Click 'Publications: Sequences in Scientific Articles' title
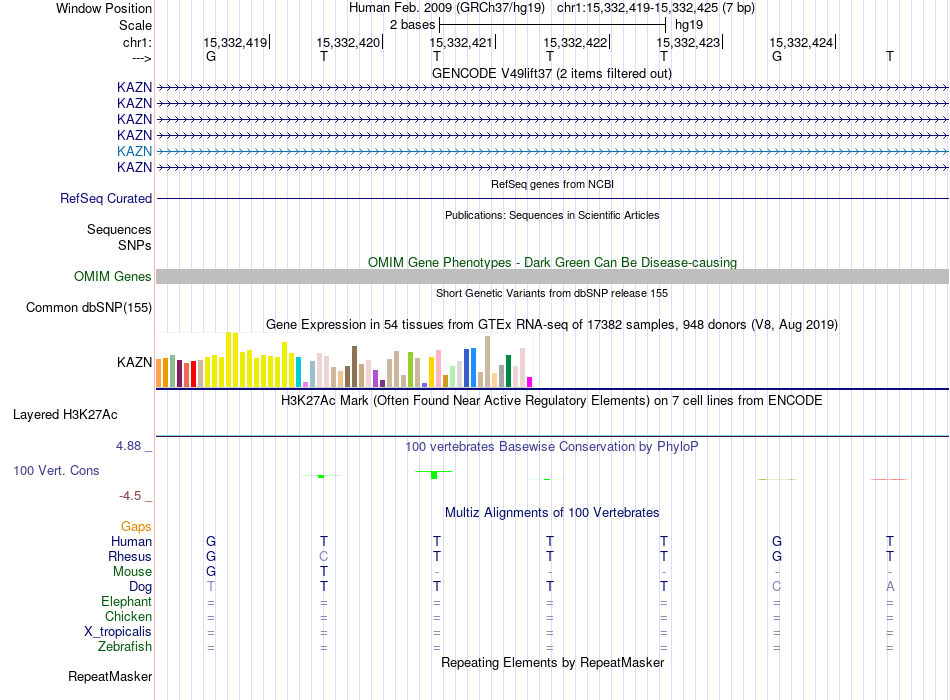 click(x=552, y=215)
